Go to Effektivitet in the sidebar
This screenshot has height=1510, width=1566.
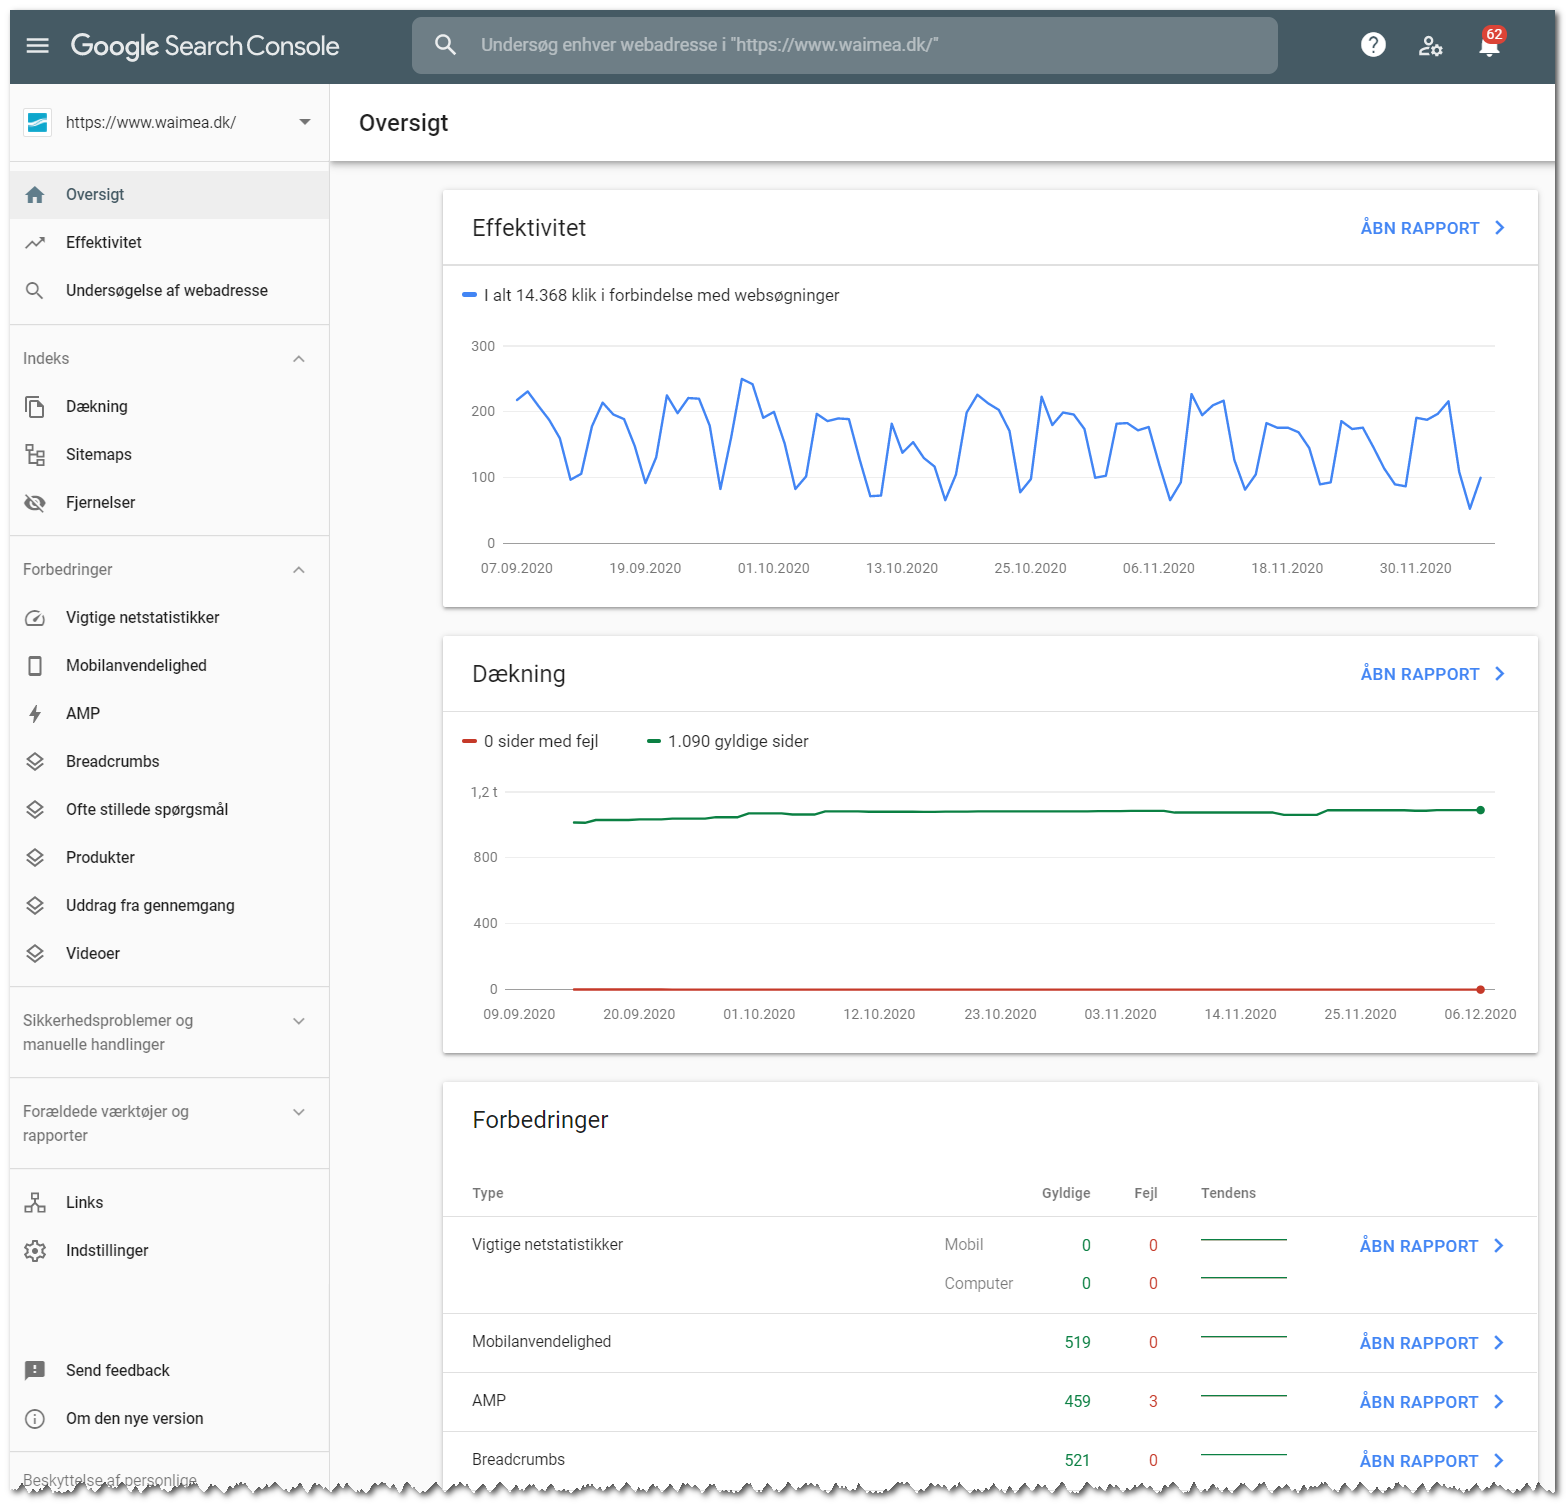click(x=169, y=243)
